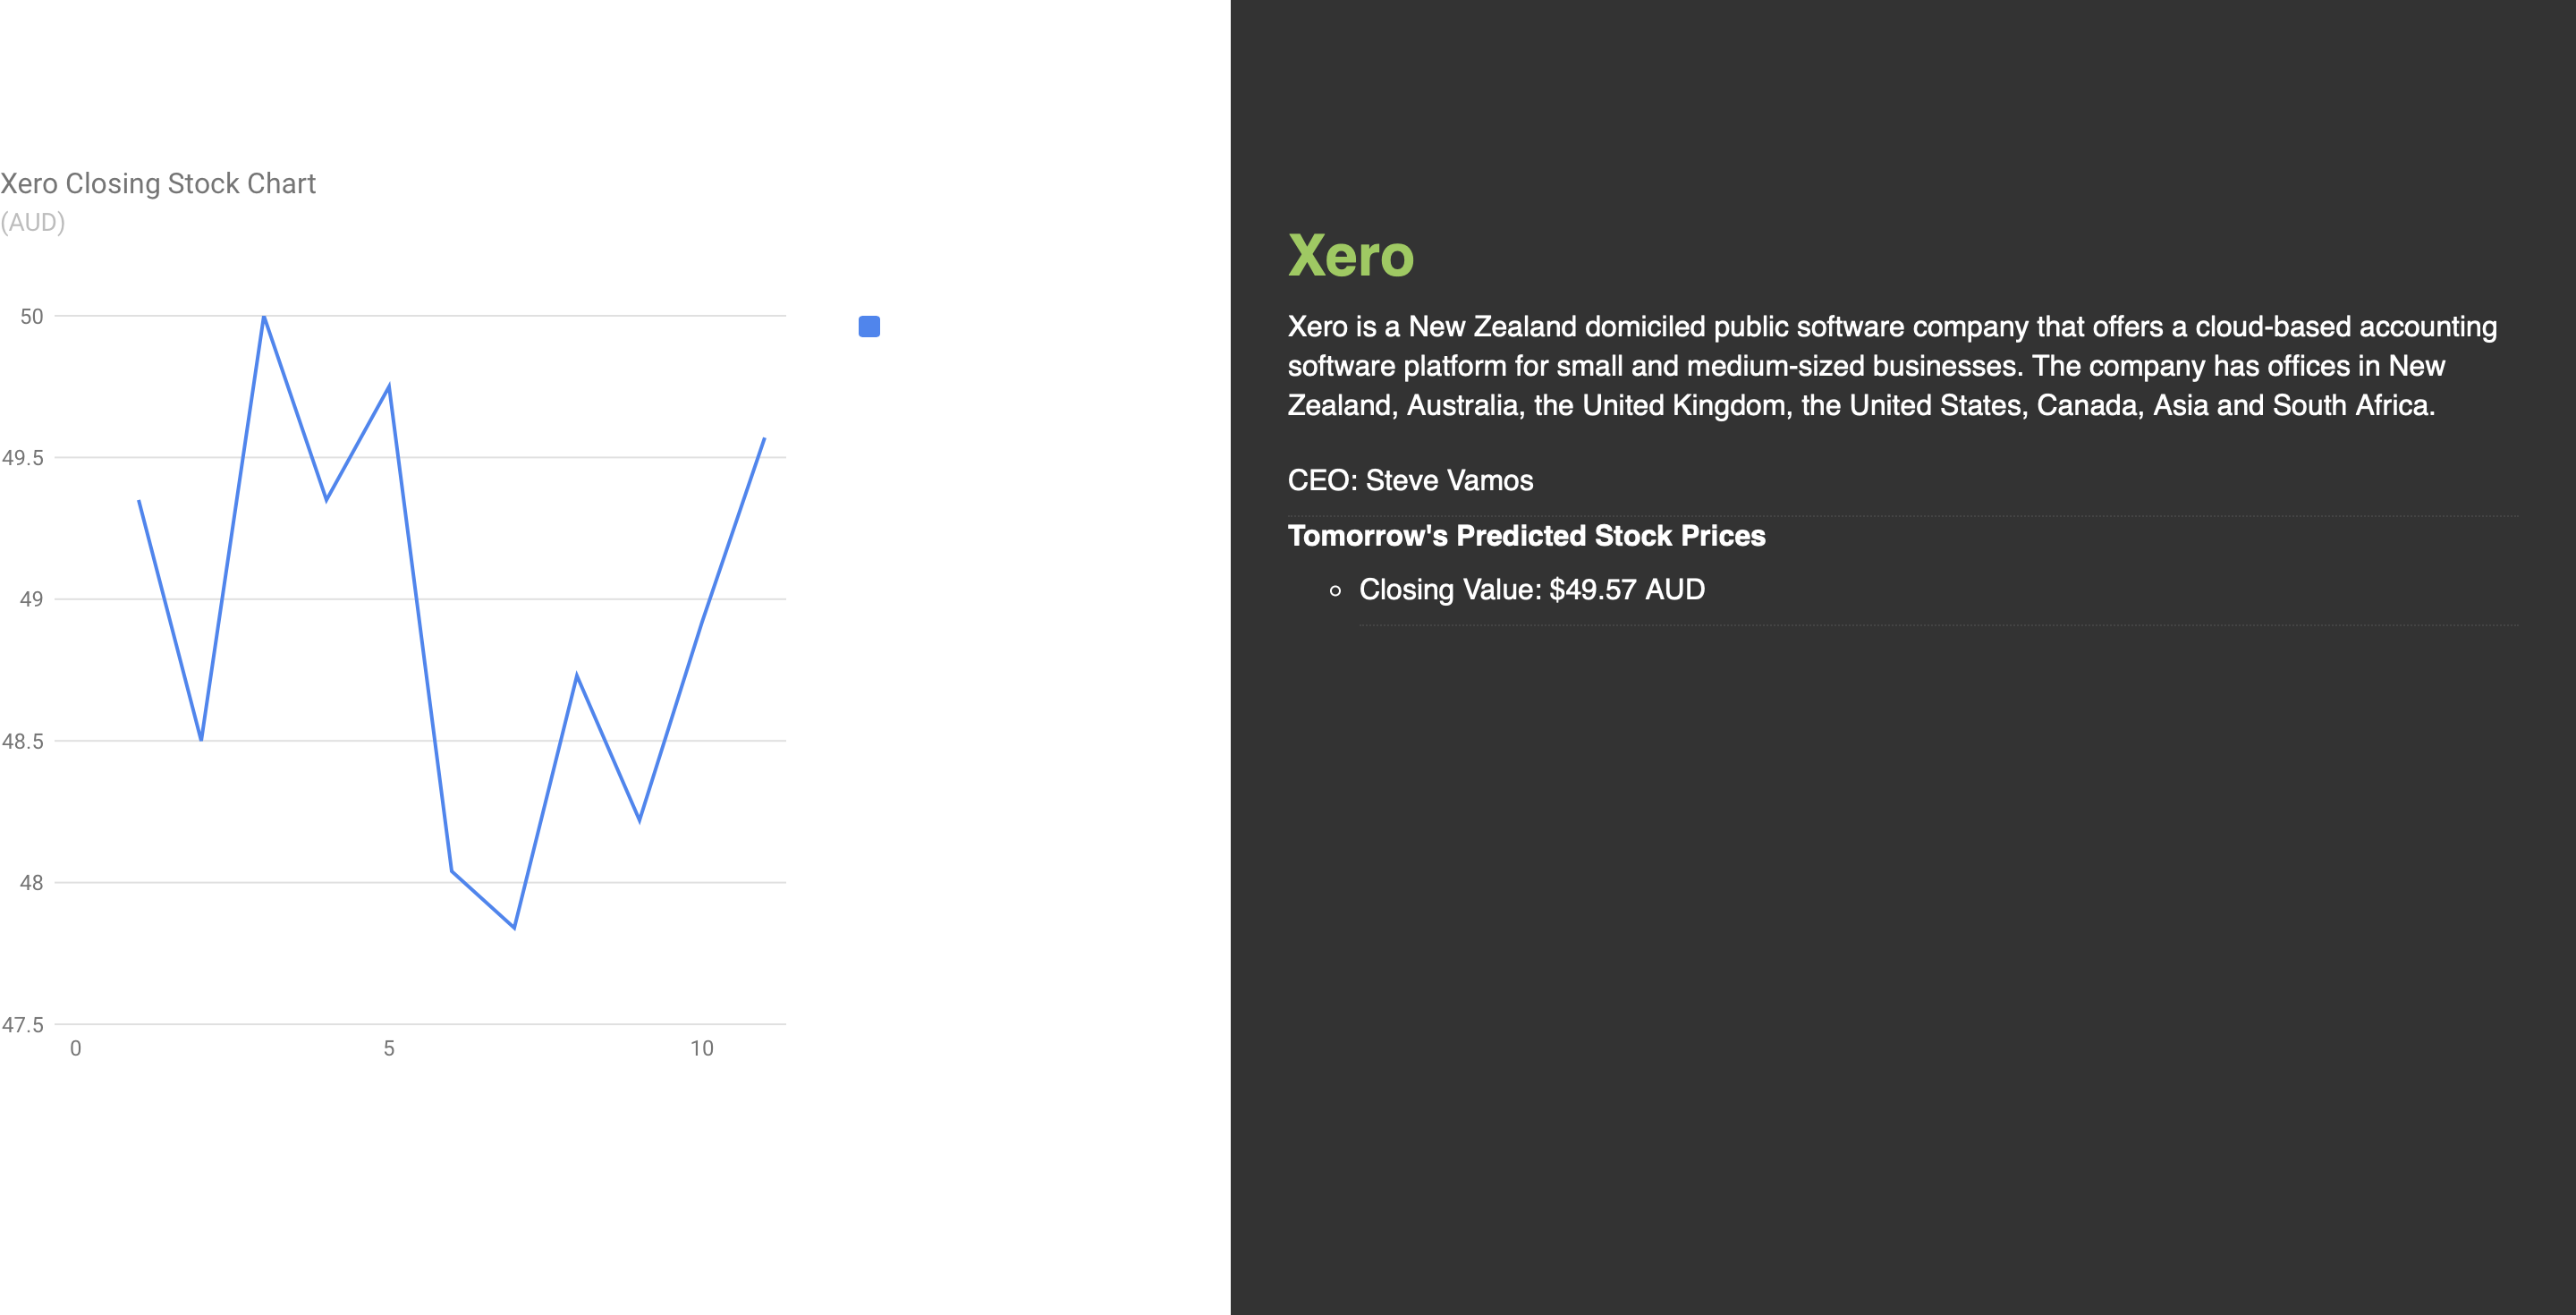Click the 50 y-axis label
Screen dimensions: 2576x1315
click(32, 317)
